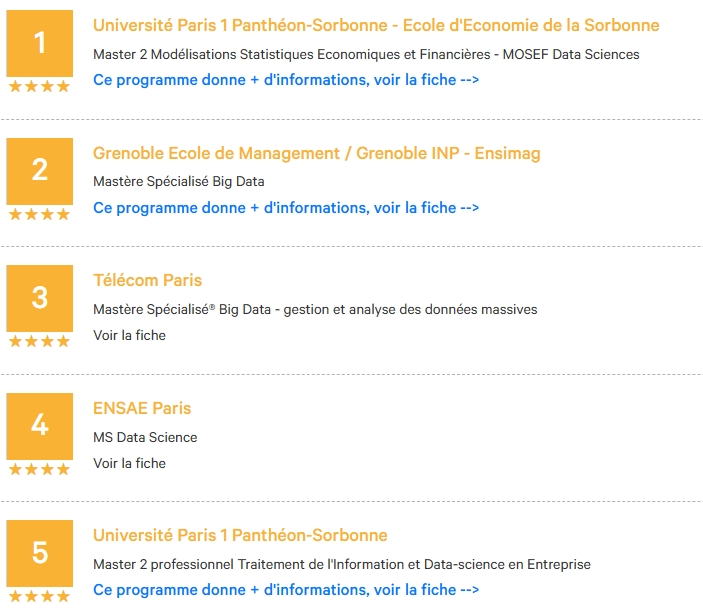Click the orange rank 5 badge
The image size is (703, 611).
pos(39,553)
